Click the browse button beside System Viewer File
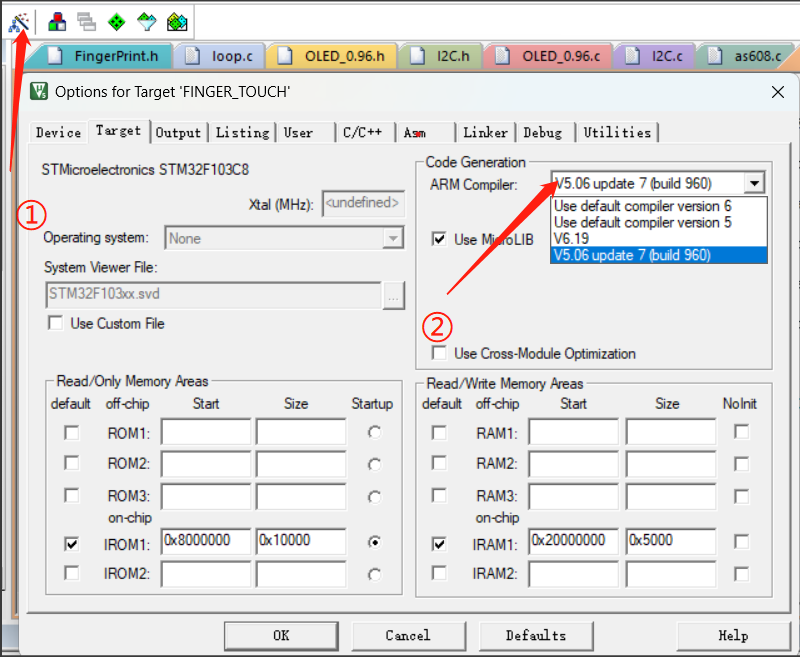 click(x=393, y=294)
